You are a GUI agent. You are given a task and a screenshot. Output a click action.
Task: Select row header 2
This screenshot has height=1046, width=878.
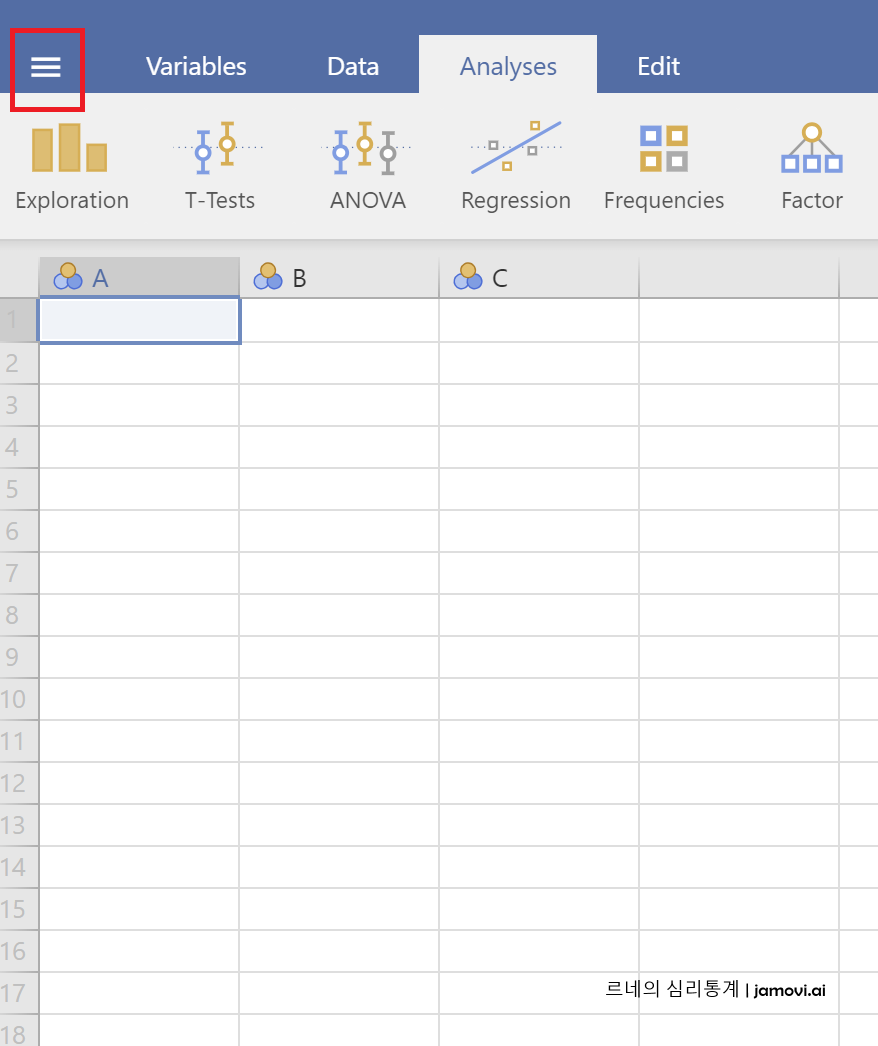(19, 363)
